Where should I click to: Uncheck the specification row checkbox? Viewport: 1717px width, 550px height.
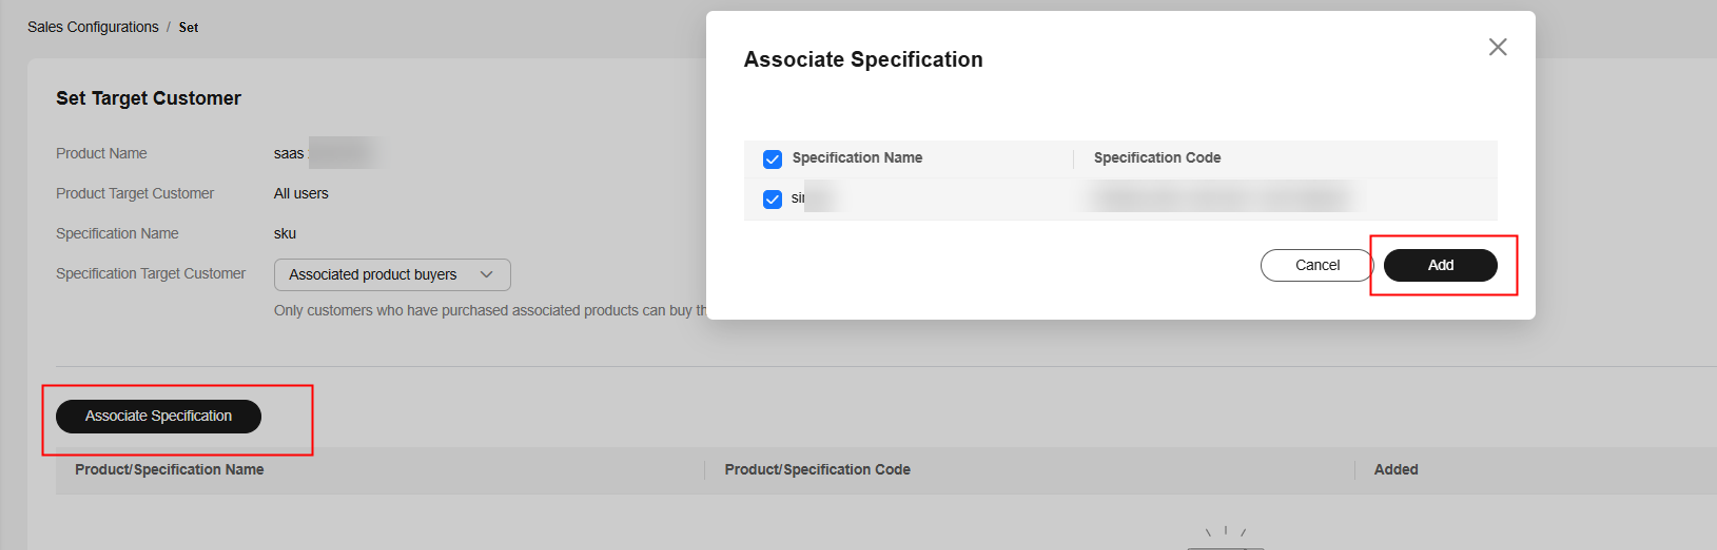click(772, 199)
